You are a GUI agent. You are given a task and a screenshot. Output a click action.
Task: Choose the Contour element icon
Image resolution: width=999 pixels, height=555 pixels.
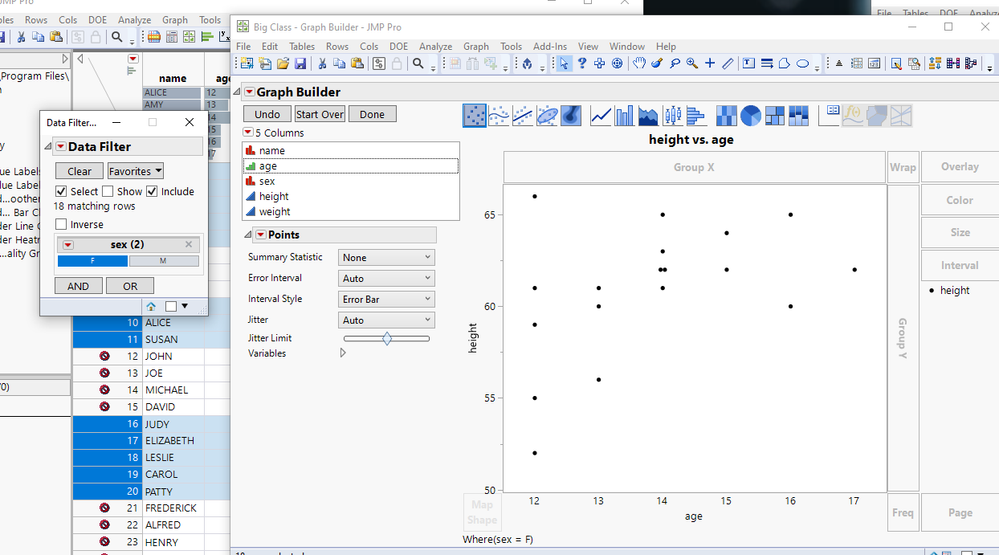click(571, 116)
